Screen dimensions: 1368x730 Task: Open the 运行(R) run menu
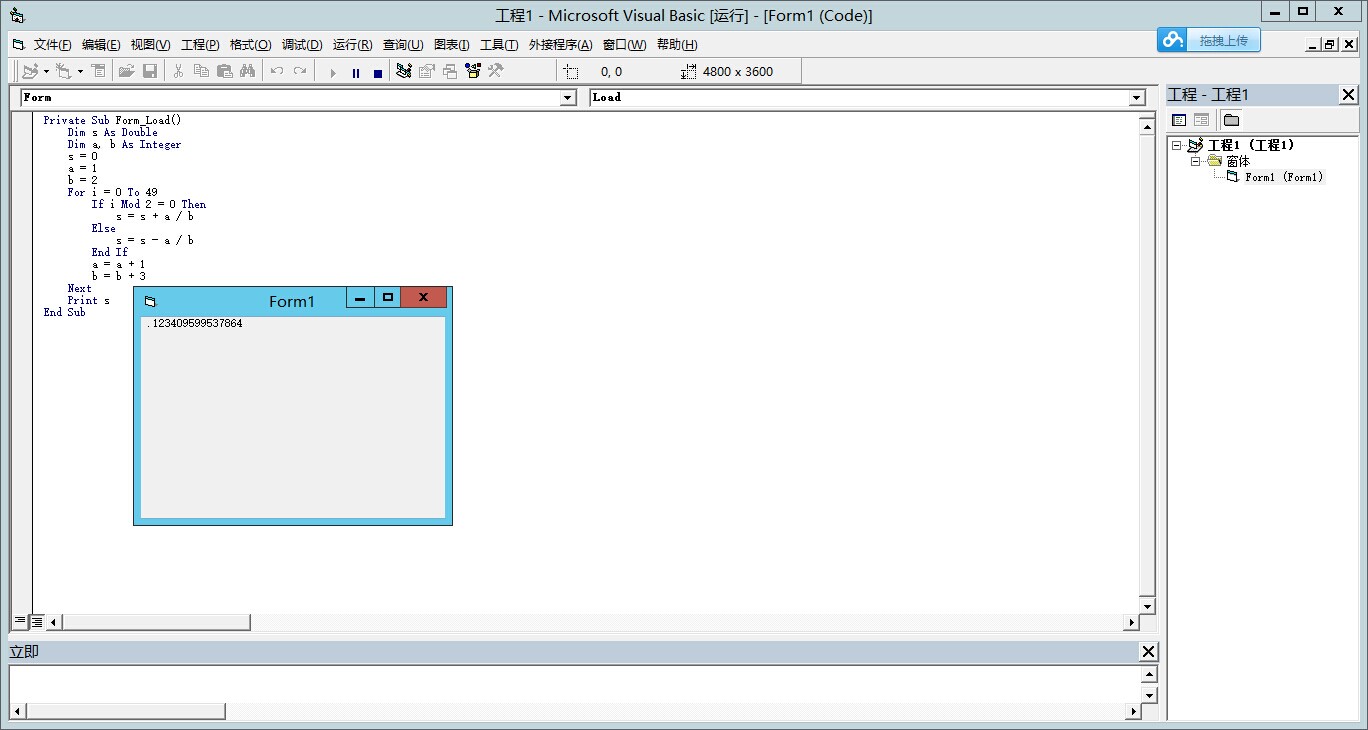(352, 45)
